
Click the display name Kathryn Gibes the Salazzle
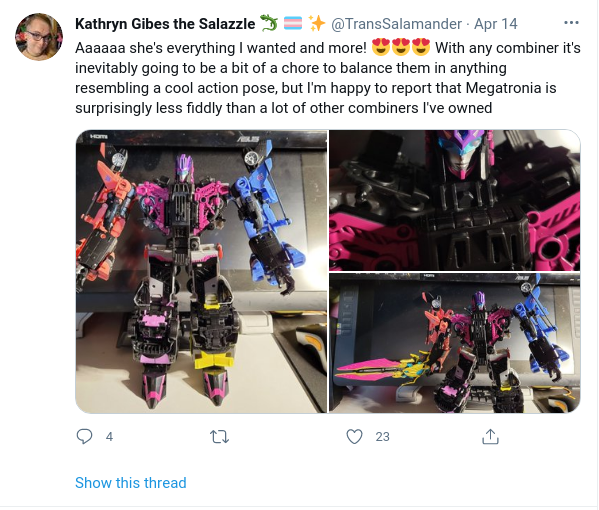point(165,24)
